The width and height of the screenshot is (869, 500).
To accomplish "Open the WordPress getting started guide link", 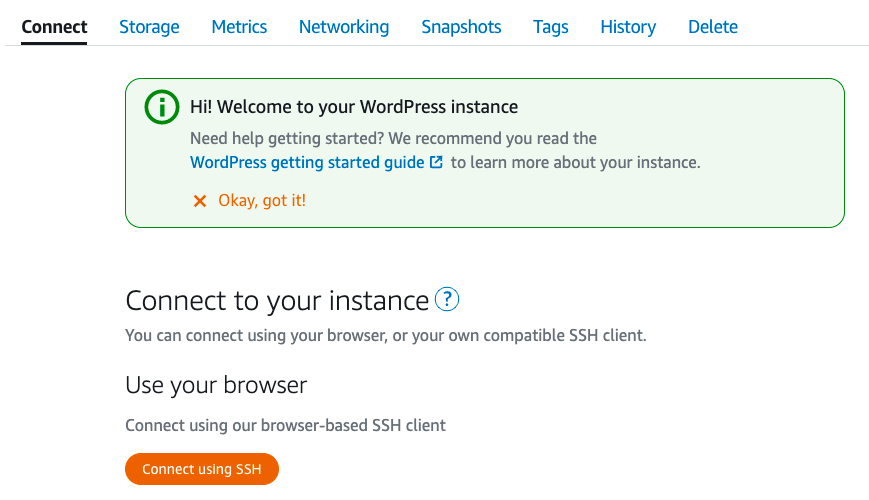I will pos(307,162).
